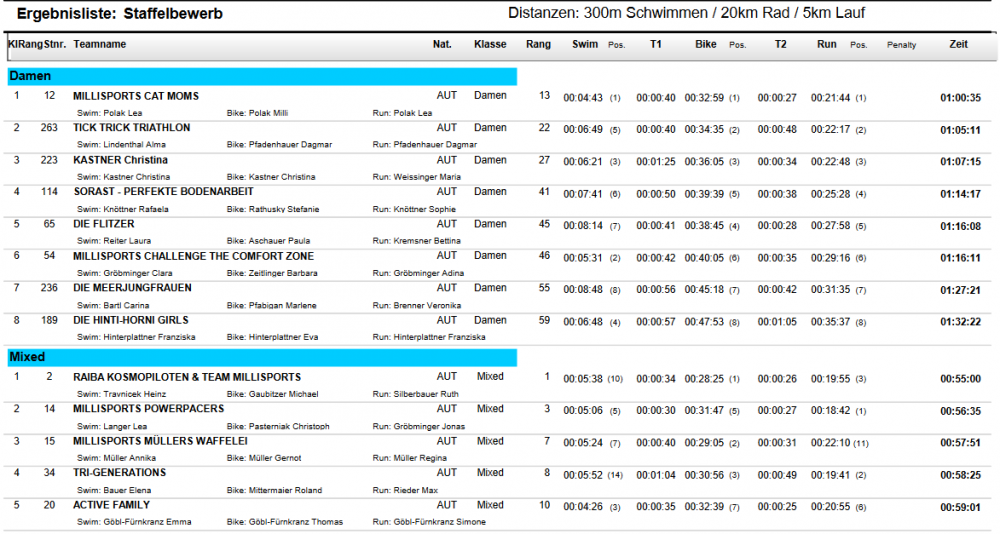The width and height of the screenshot is (1000, 534).
Task: Click the Zeit column header
Action: click(958, 45)
